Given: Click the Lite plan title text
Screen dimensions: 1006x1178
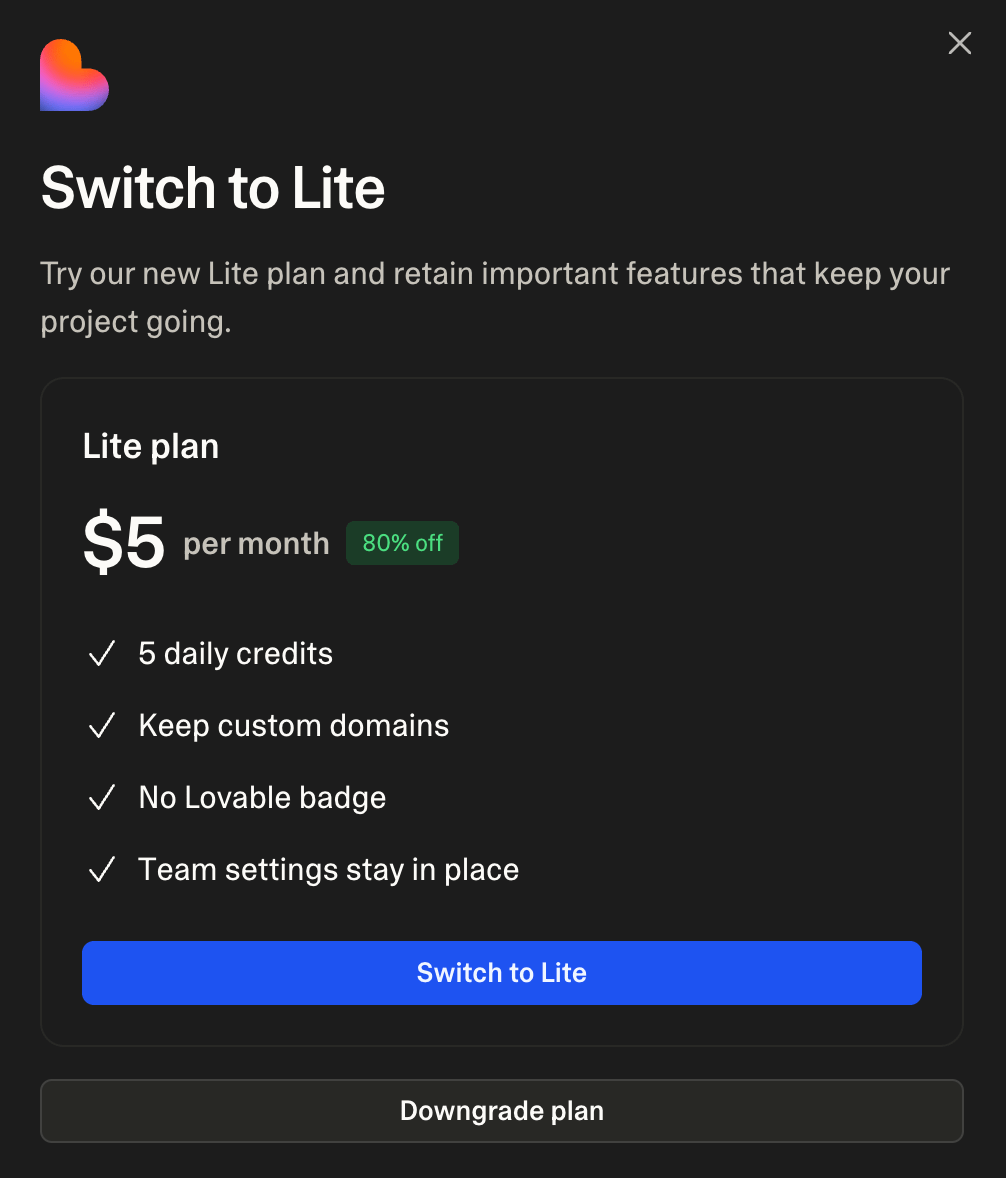Looking at the screenshot, I should pyautogui.click(x=150, y=446).
